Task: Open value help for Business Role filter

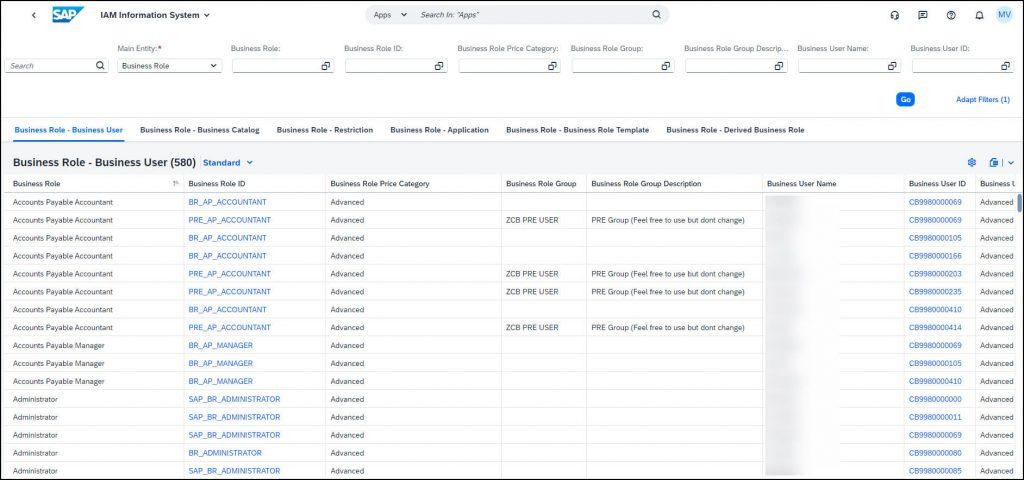Action: click(x=325, y=66)
